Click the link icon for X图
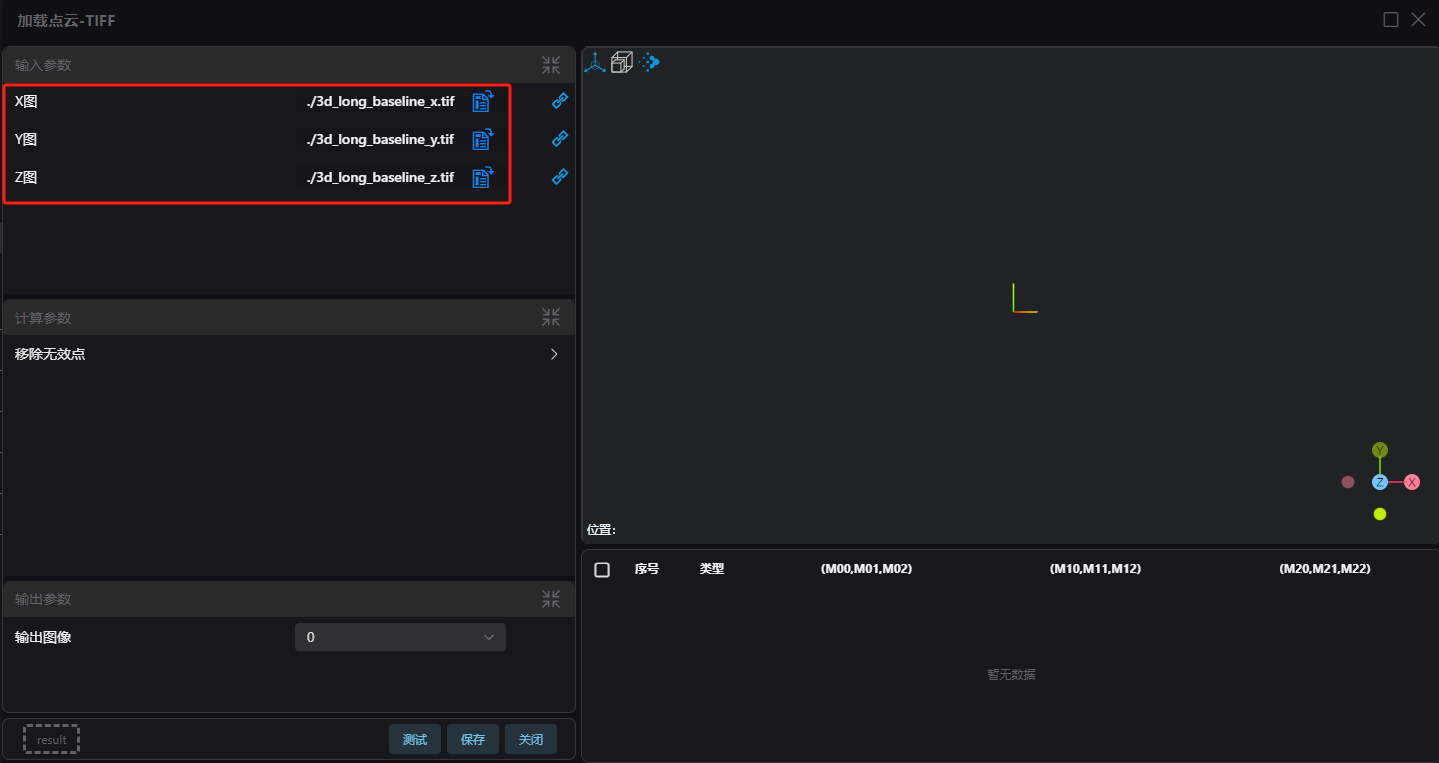1439x763 pixels. pyautogui.click(x=560, y=101)
